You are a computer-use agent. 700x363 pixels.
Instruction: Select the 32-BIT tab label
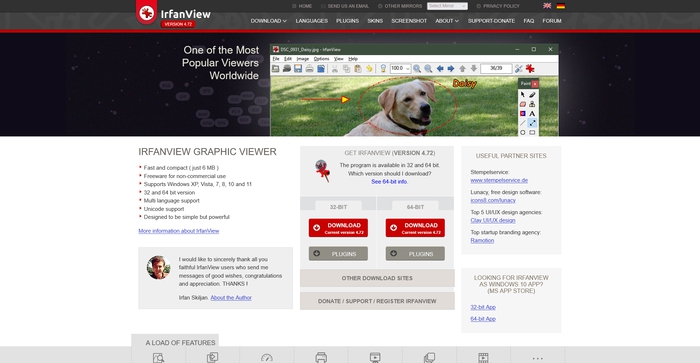(x=338, y=207)
